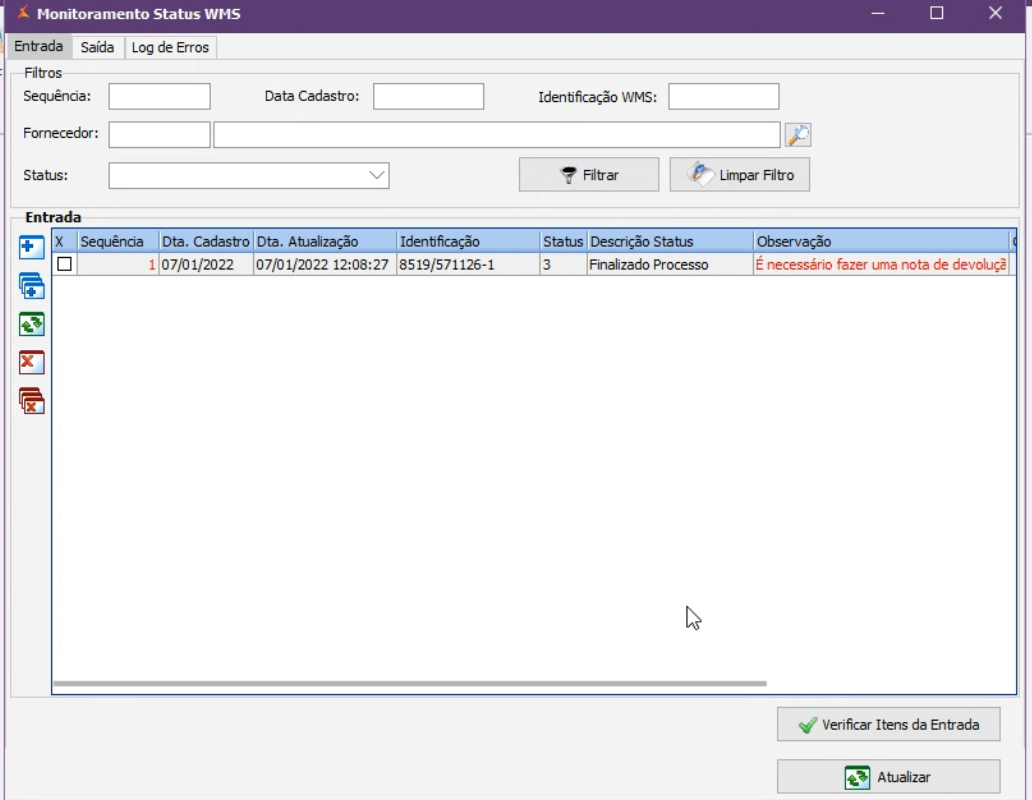Click the Dta. Atualização column header
The image size is (1032, 800).
[325, 241]
